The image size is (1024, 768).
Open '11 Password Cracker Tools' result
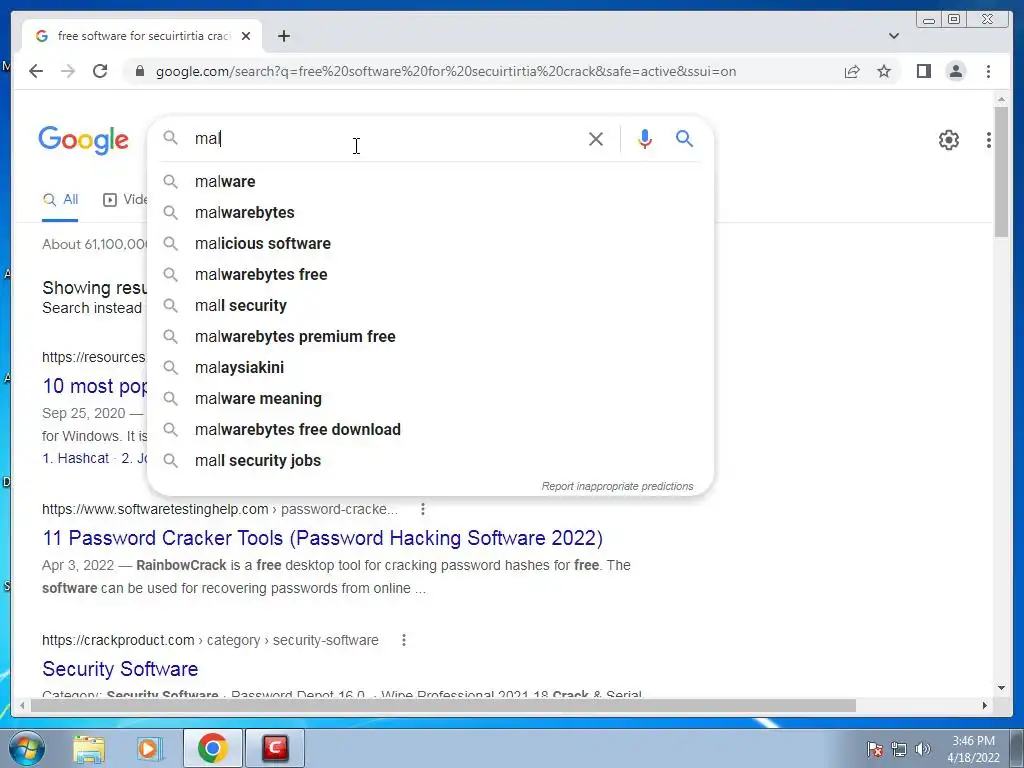pyautogui.click(x=323, y=538)
